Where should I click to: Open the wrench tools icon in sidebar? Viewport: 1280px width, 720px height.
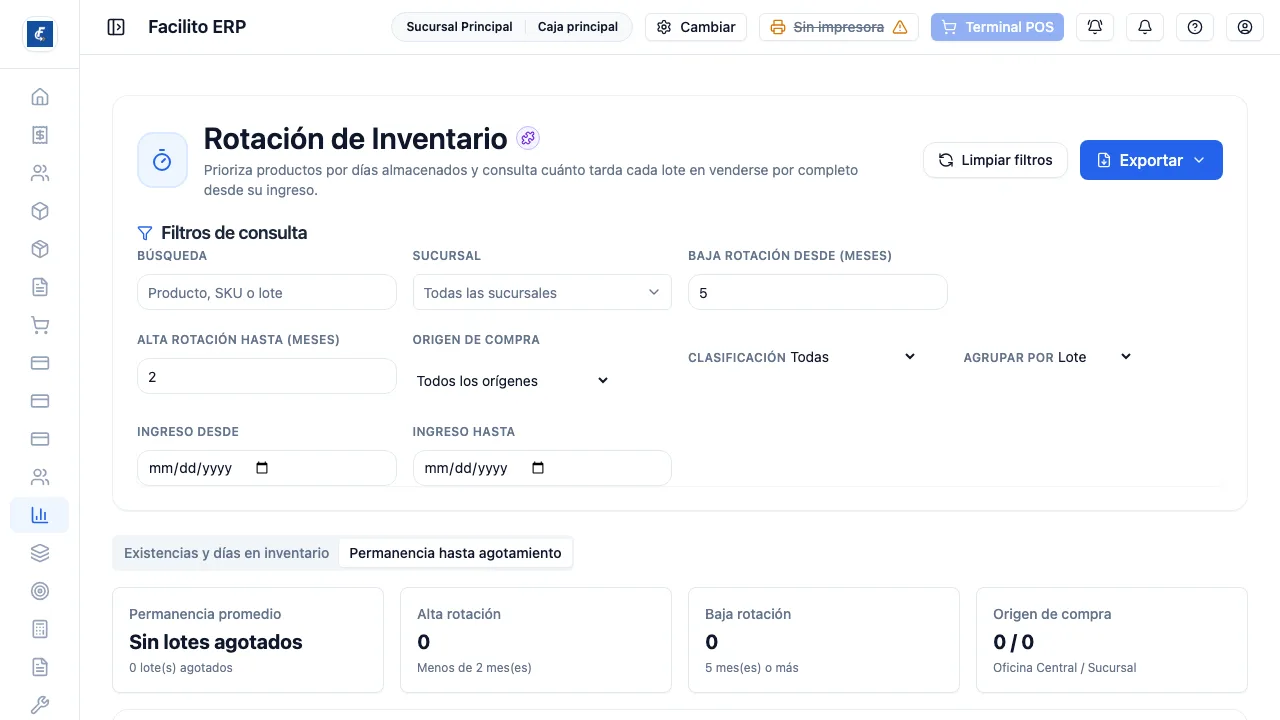click(40, 705)
